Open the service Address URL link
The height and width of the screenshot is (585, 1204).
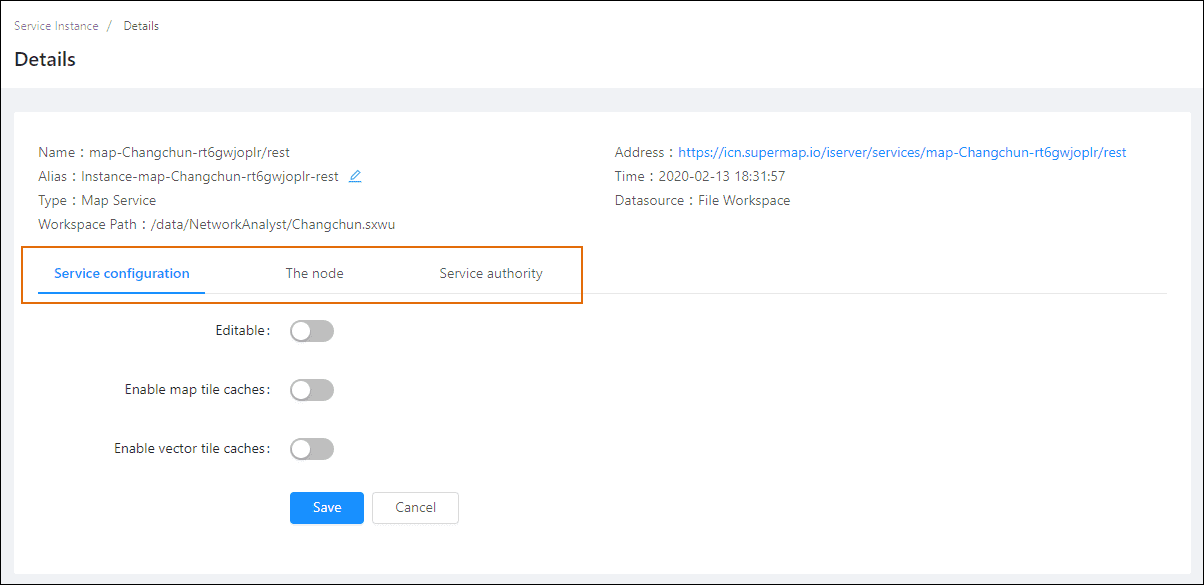[902, 153]
